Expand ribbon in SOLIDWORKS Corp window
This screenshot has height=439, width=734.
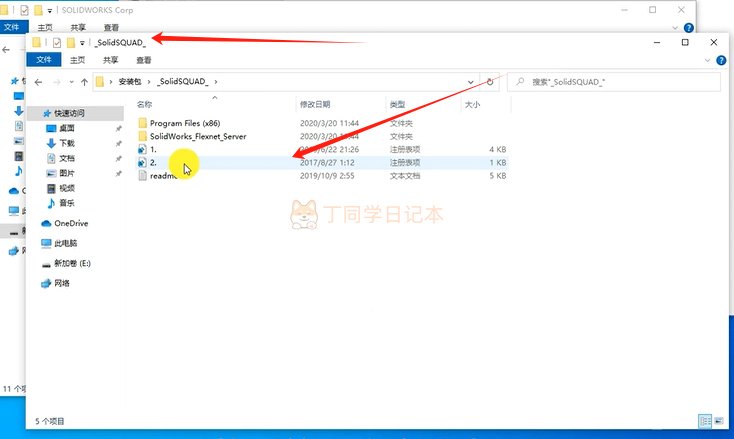675,28
